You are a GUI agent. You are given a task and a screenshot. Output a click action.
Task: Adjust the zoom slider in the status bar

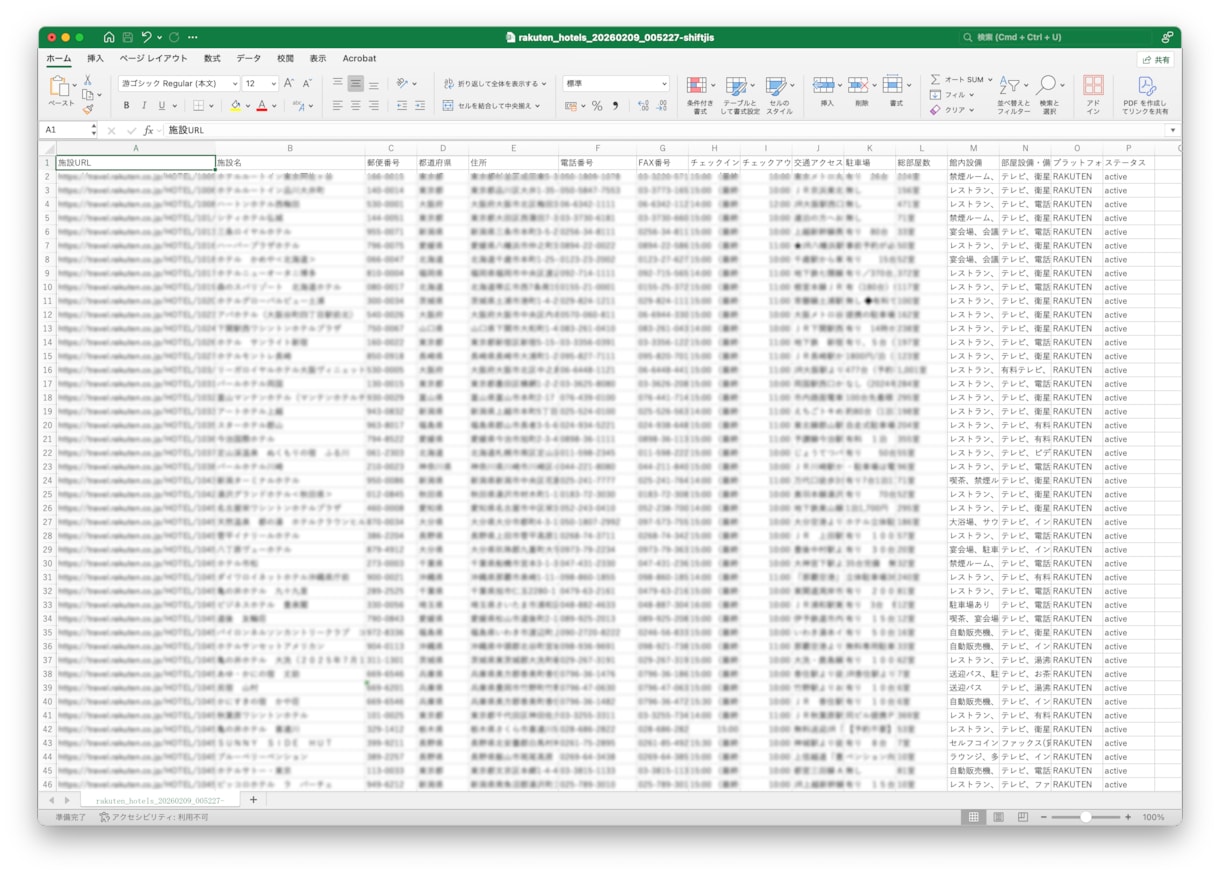point(1085,817)
